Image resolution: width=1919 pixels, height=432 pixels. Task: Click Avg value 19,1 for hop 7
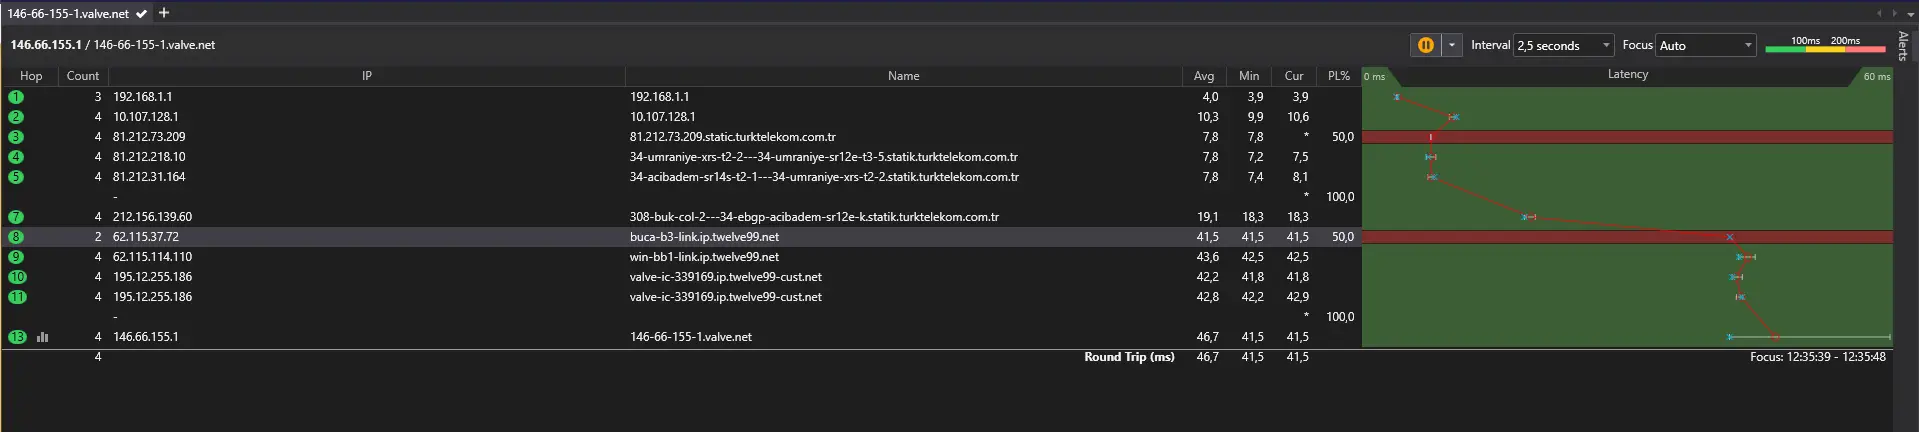pyautogui.click(x=1208, y=217)
